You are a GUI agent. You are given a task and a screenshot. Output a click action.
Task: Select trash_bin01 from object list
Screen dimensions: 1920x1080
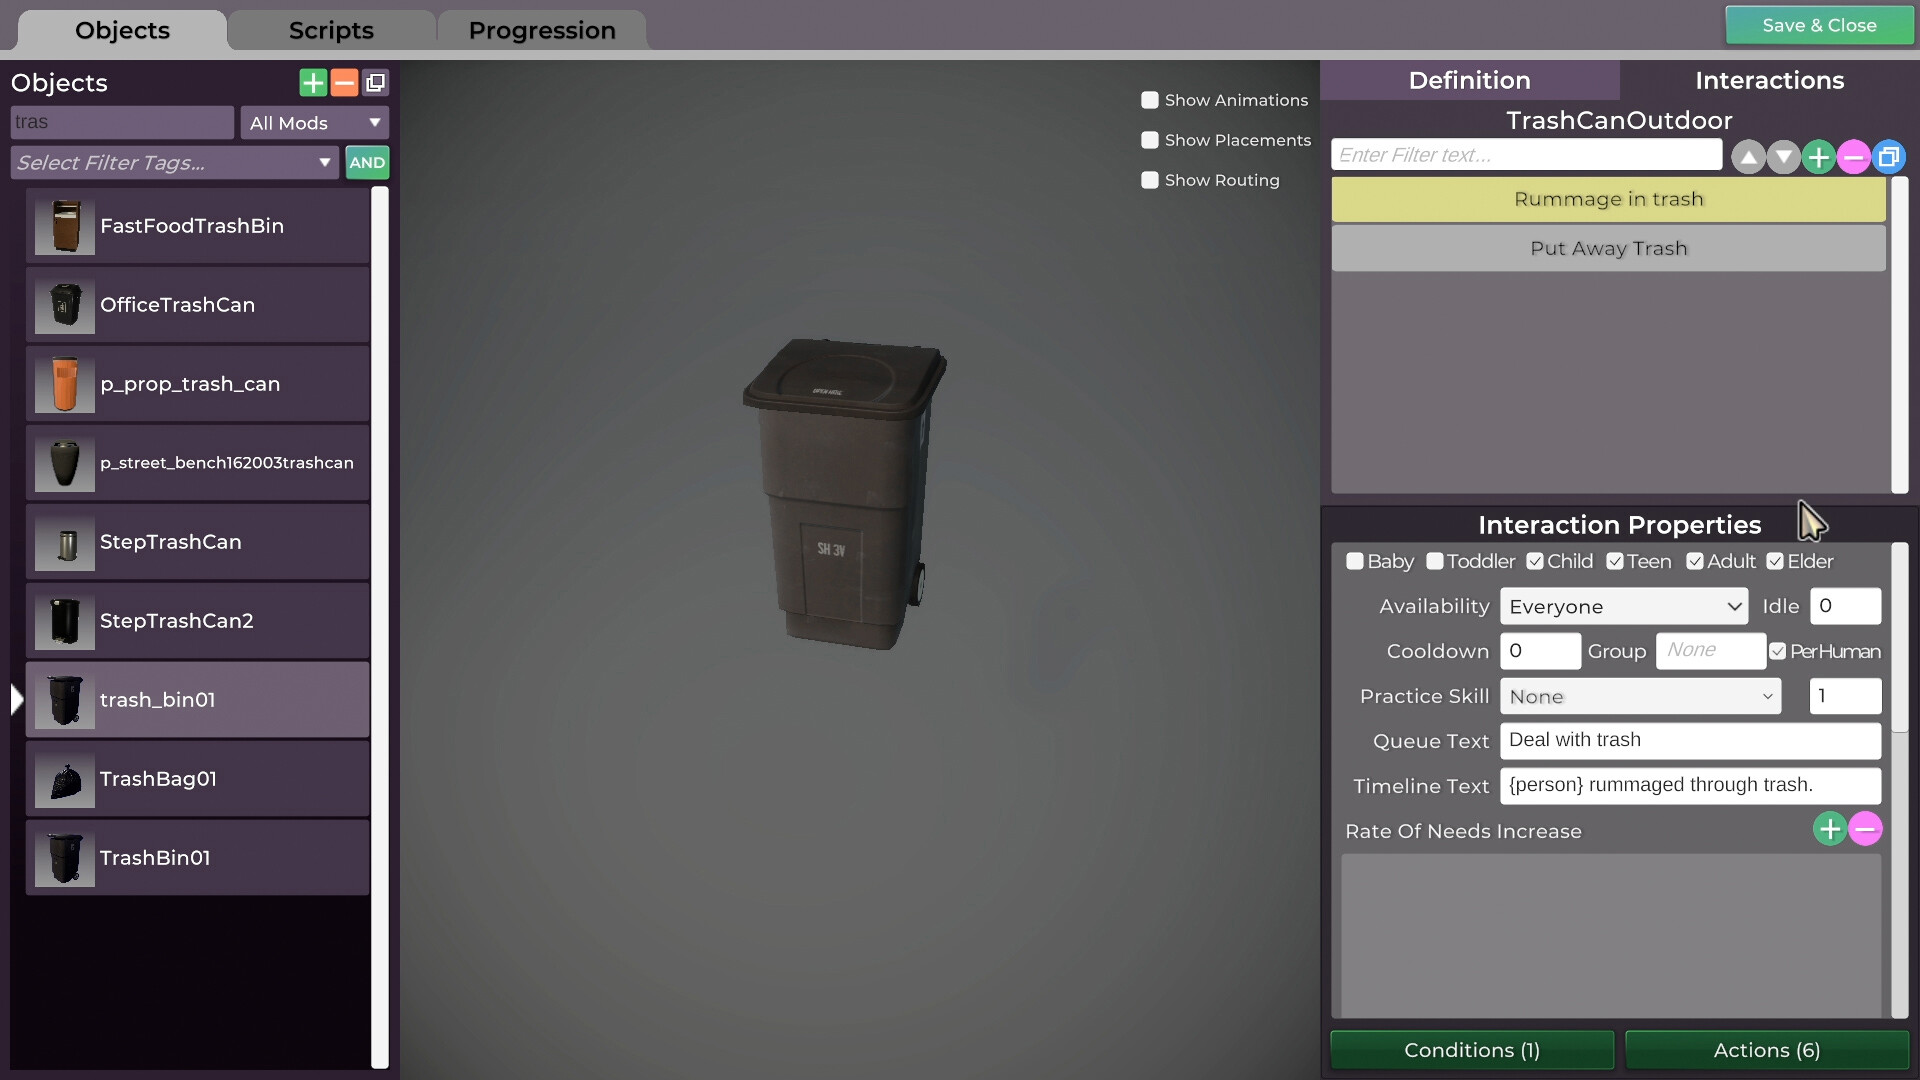pyautogui.click(x=196, y=700)
